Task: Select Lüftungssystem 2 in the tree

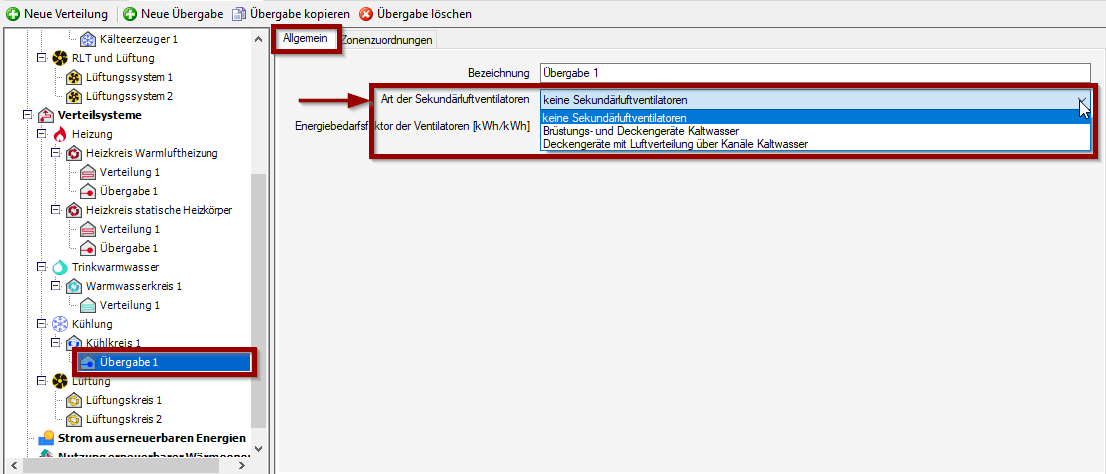Action: 129,96
